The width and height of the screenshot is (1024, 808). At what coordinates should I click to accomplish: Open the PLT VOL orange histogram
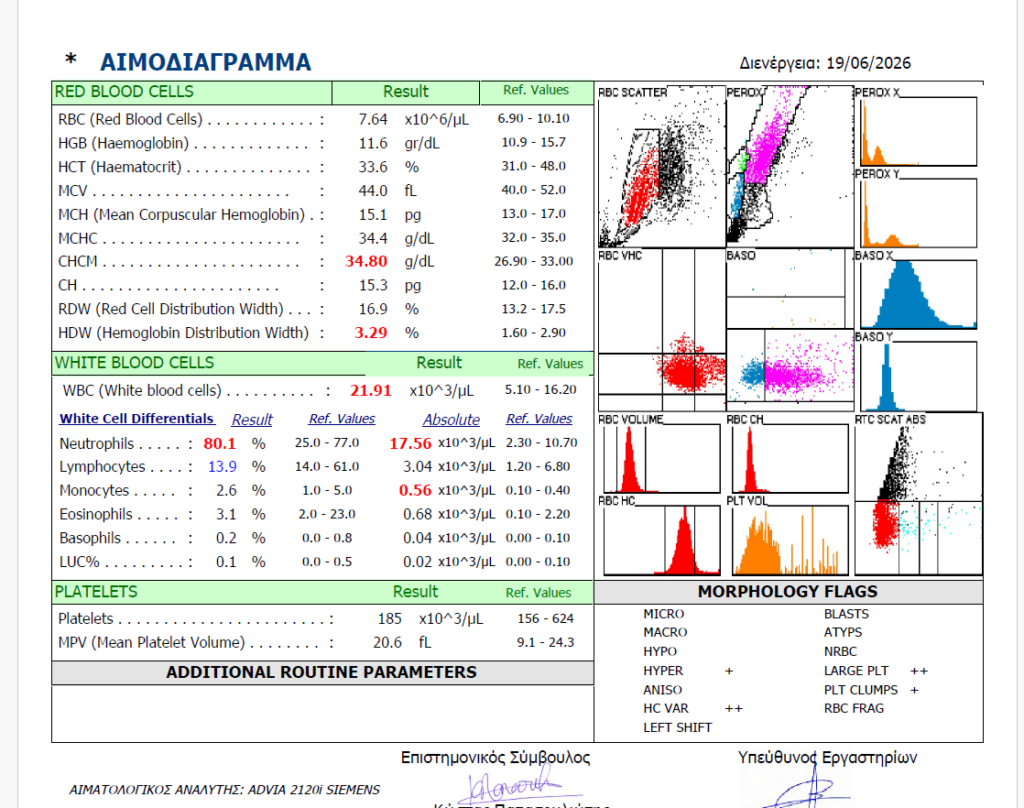tap(790, 537)
